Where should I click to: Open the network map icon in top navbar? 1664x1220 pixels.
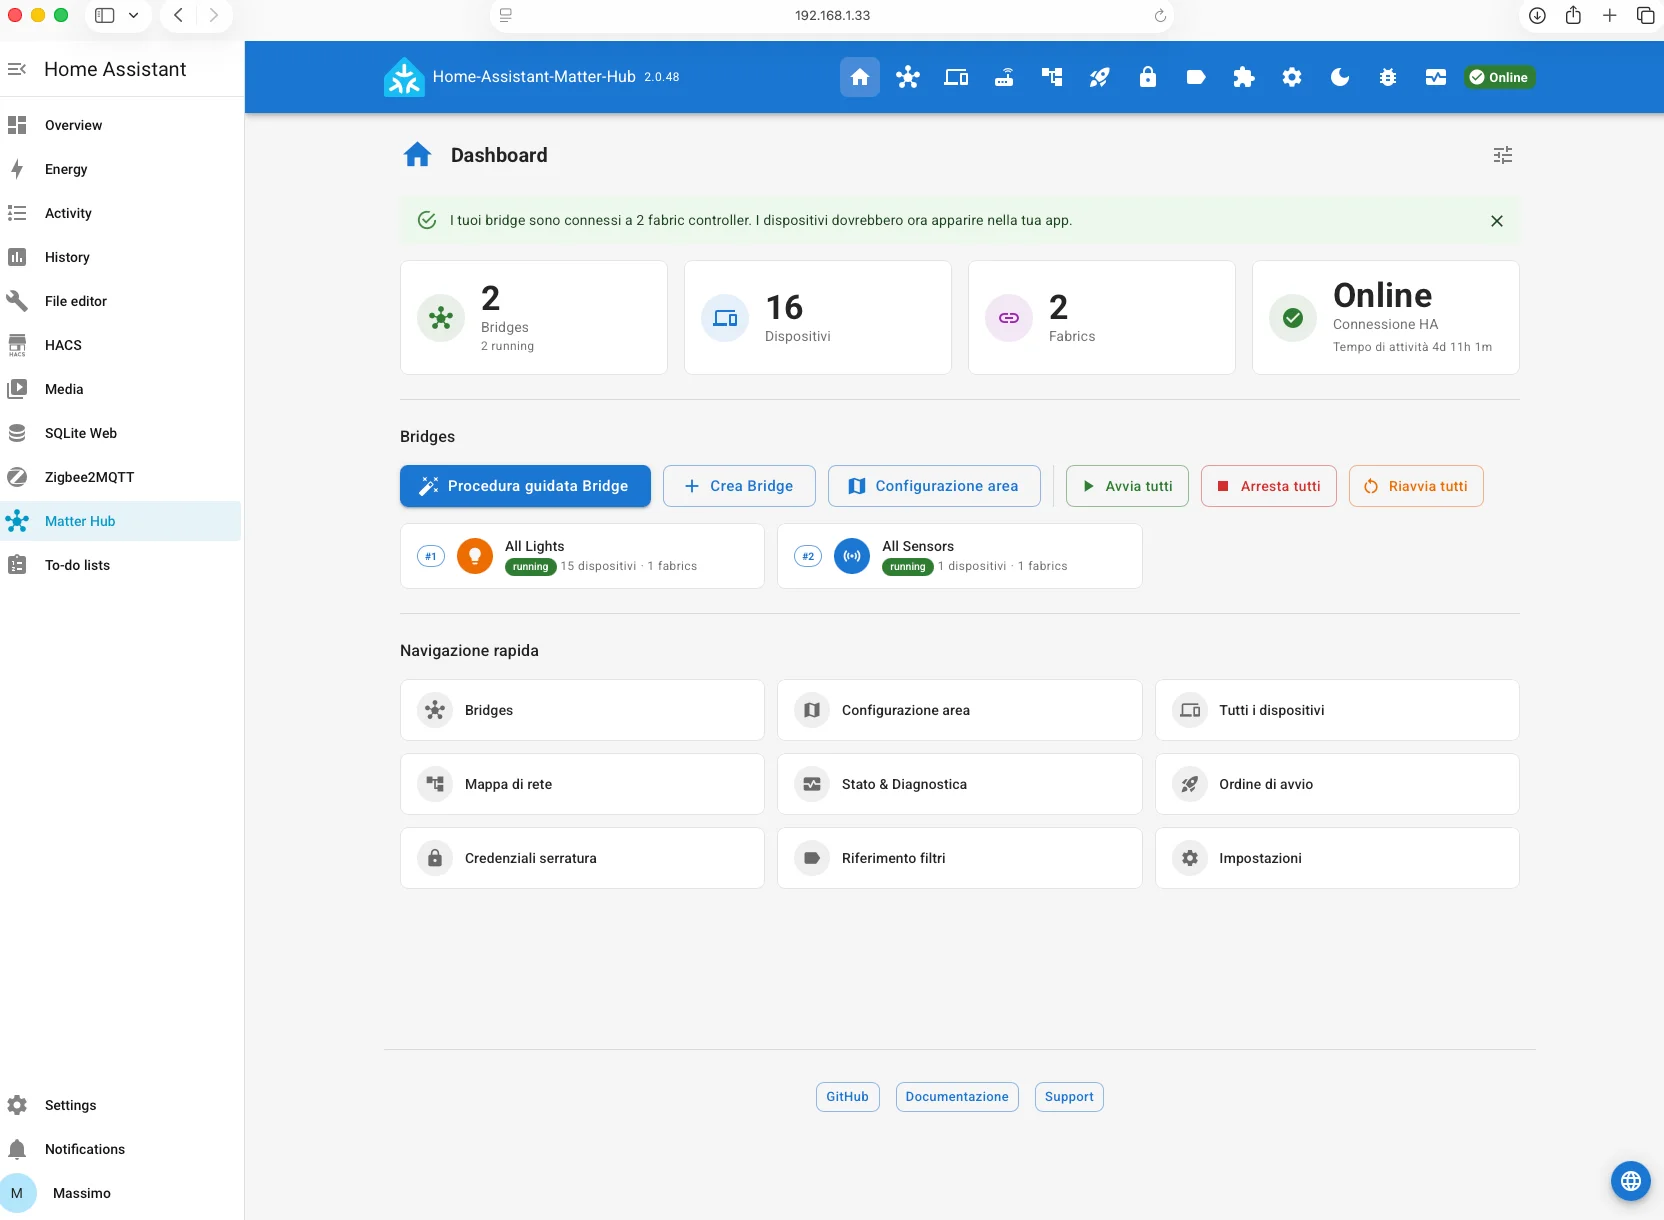click(x=1052, y=77)
